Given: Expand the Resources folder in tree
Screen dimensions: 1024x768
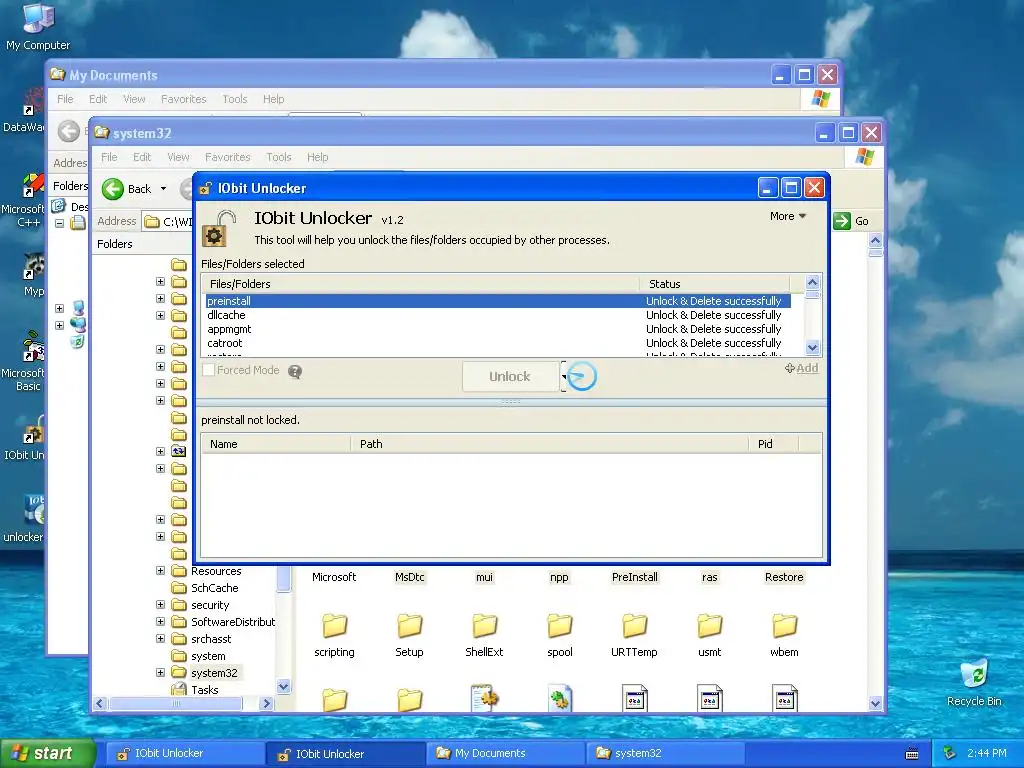Looking at the screenshot, I should coord(161,571).
